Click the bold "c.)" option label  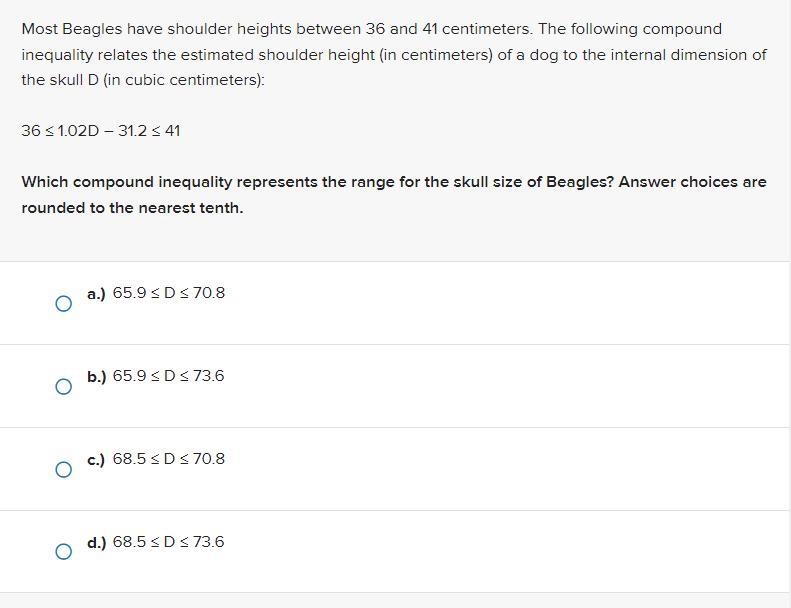(97, 460)
